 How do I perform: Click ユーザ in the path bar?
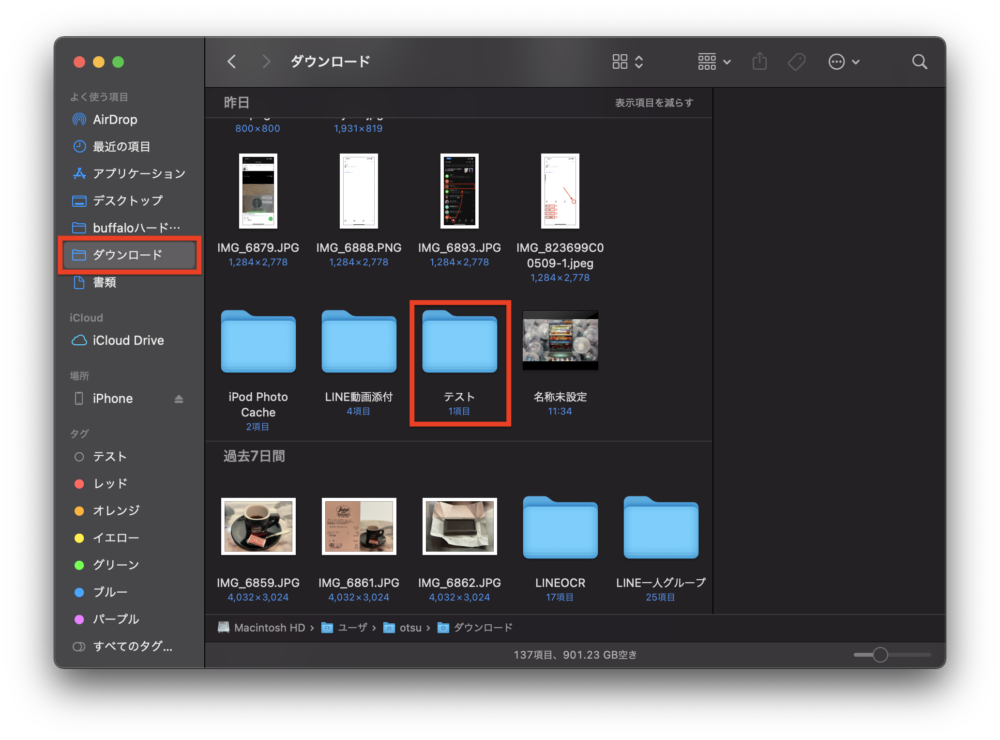point(344,628)
